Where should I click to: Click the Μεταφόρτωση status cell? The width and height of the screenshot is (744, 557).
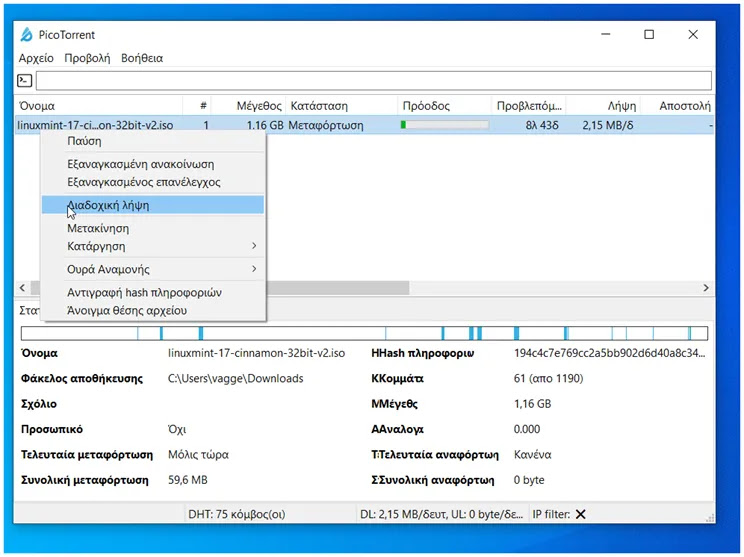pos(326,125)
